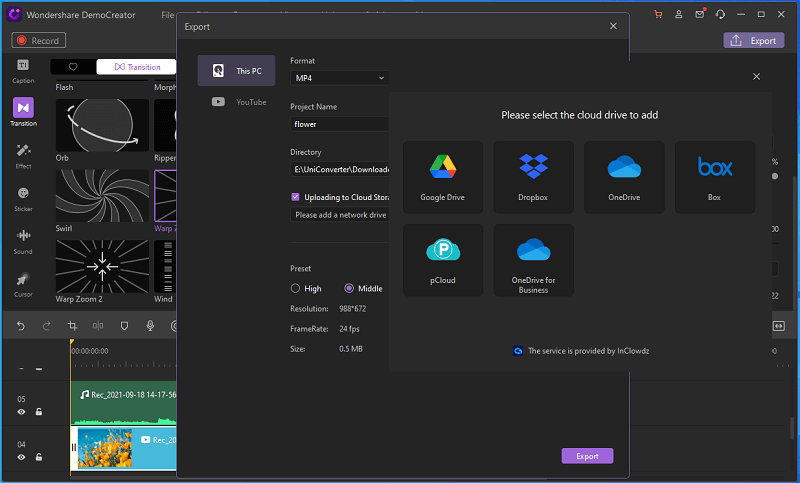Click the Record button
The width and height of the screenshot is (800, 483).
[39, 40]
